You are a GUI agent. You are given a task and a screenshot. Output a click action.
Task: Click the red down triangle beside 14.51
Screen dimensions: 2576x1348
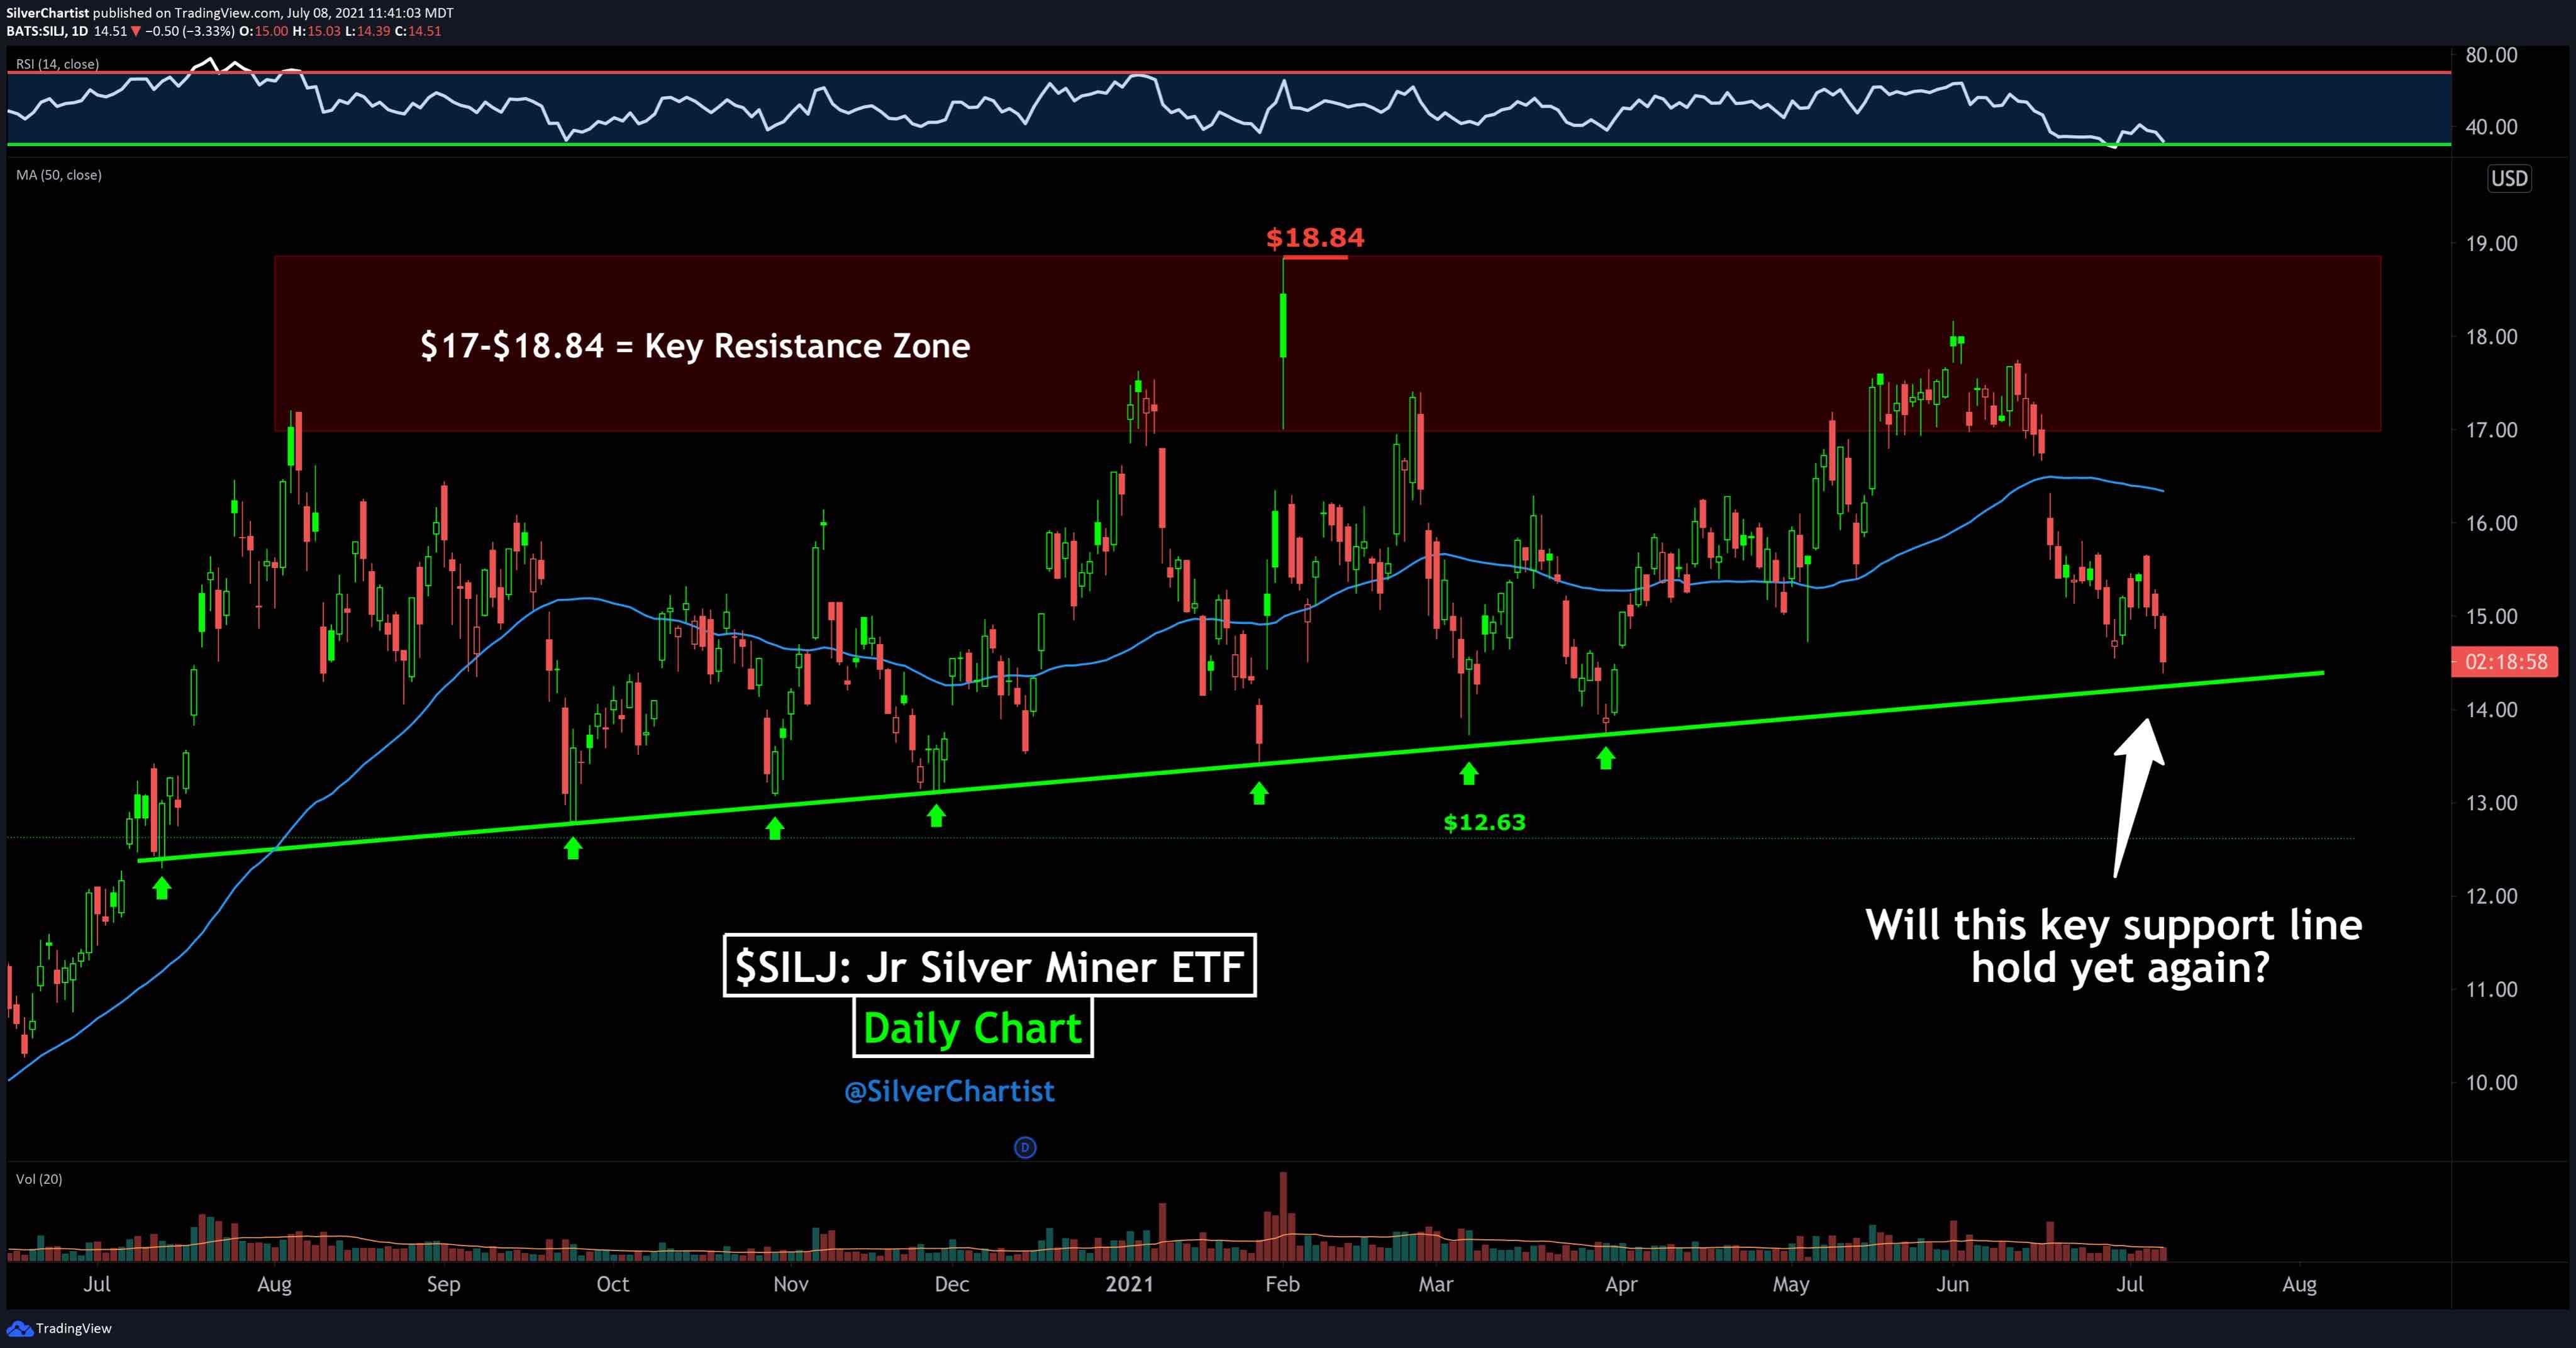pos(136,31)
